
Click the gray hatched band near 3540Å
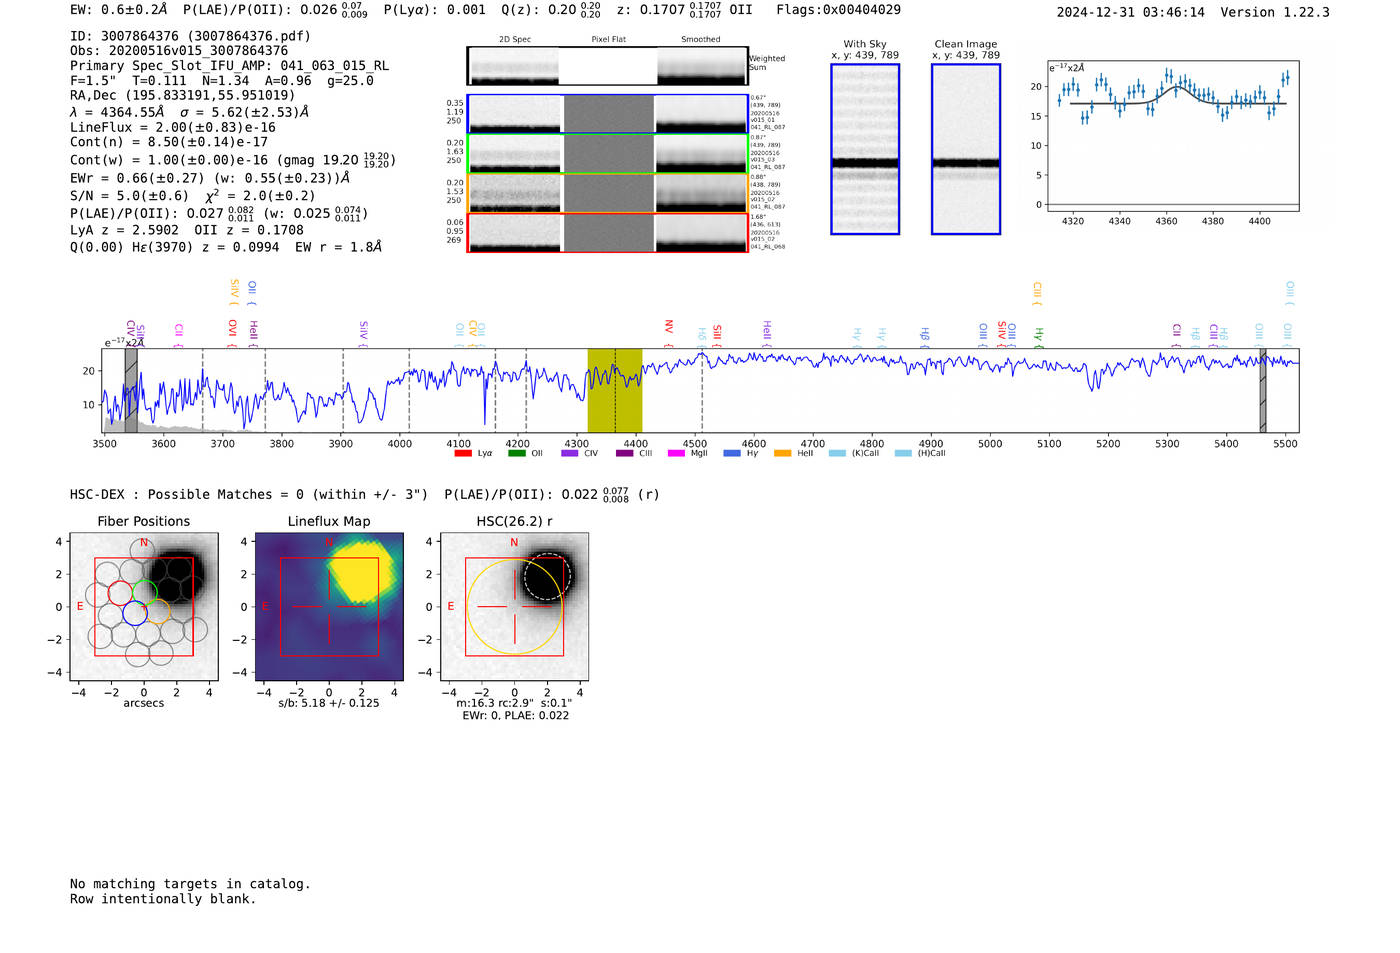[131, 390]
